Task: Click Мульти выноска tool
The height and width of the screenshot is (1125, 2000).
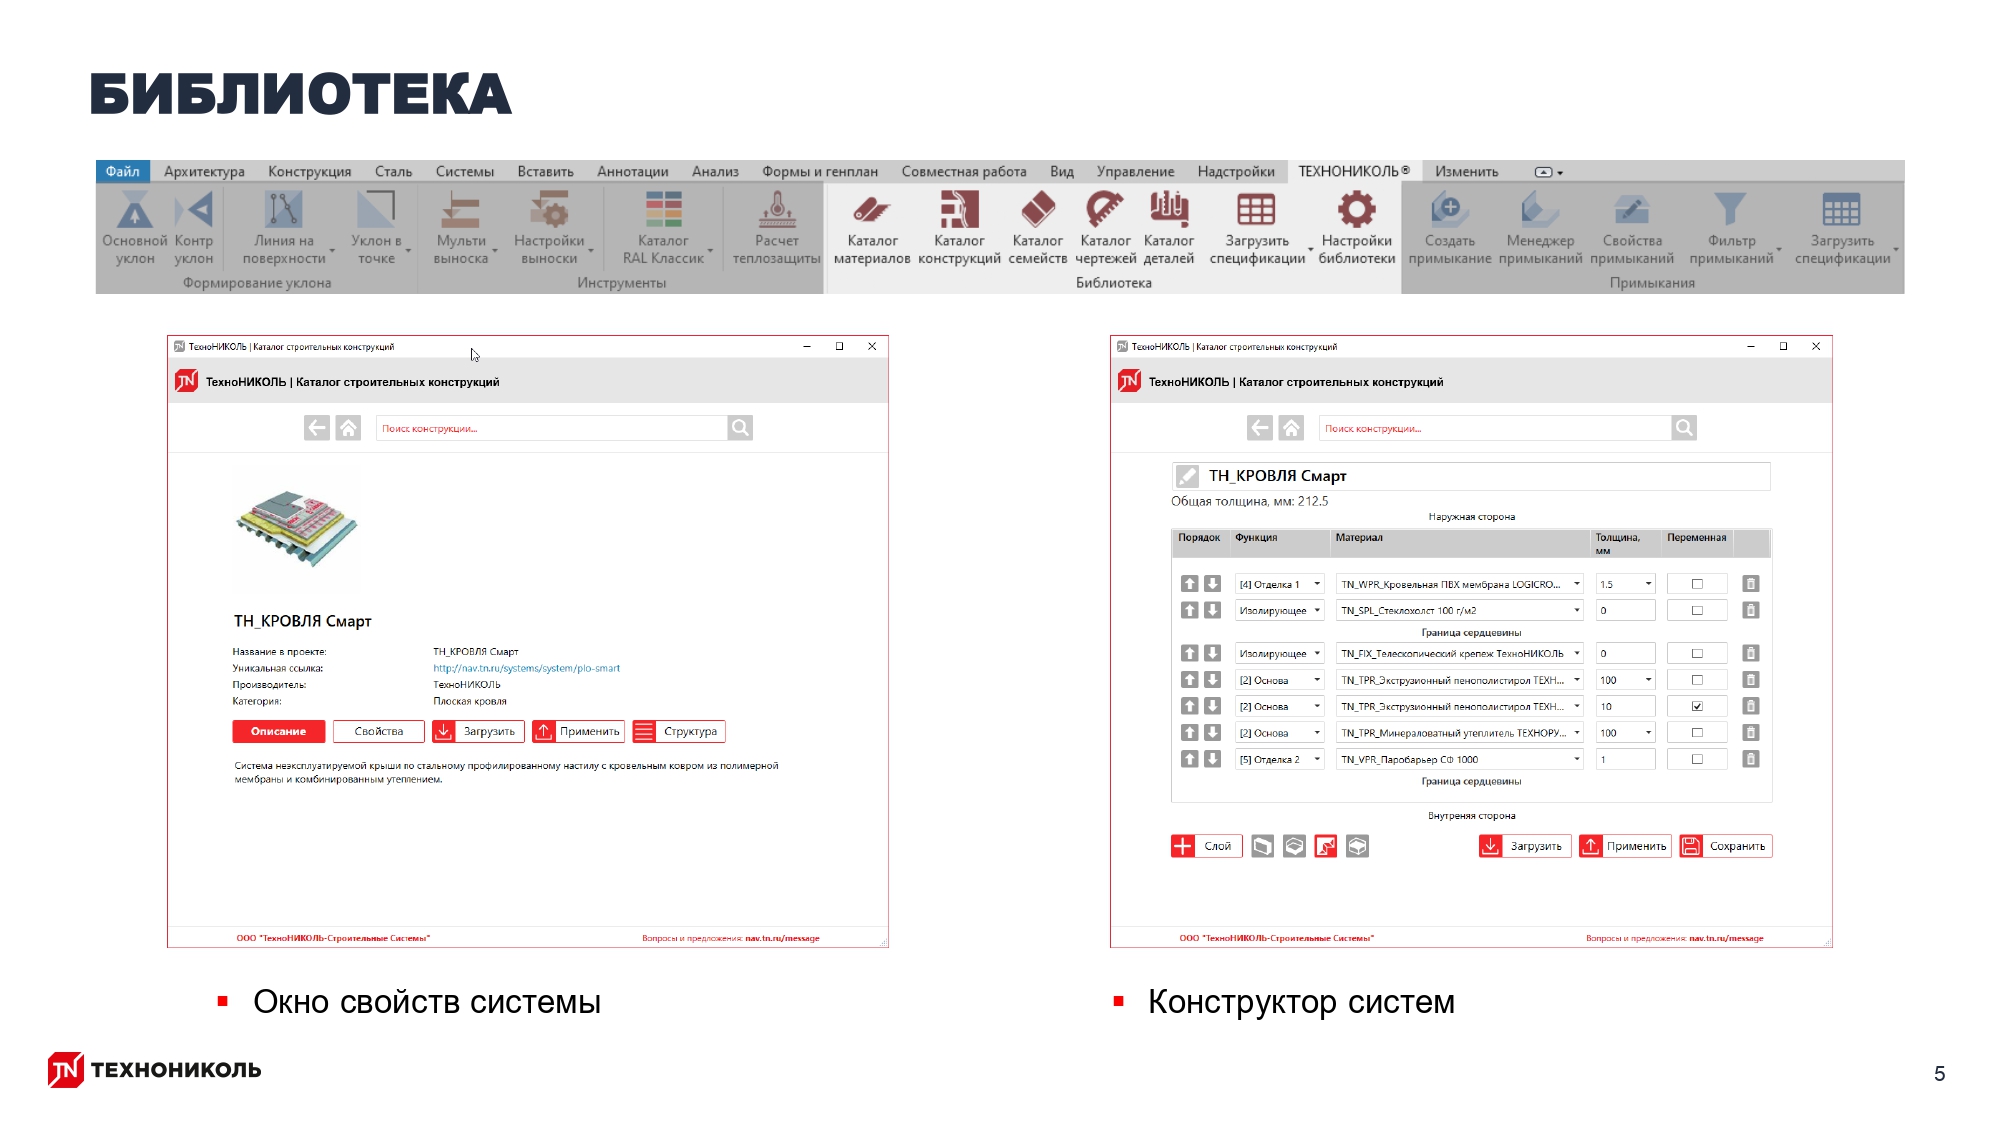Action: click(461, 228)
